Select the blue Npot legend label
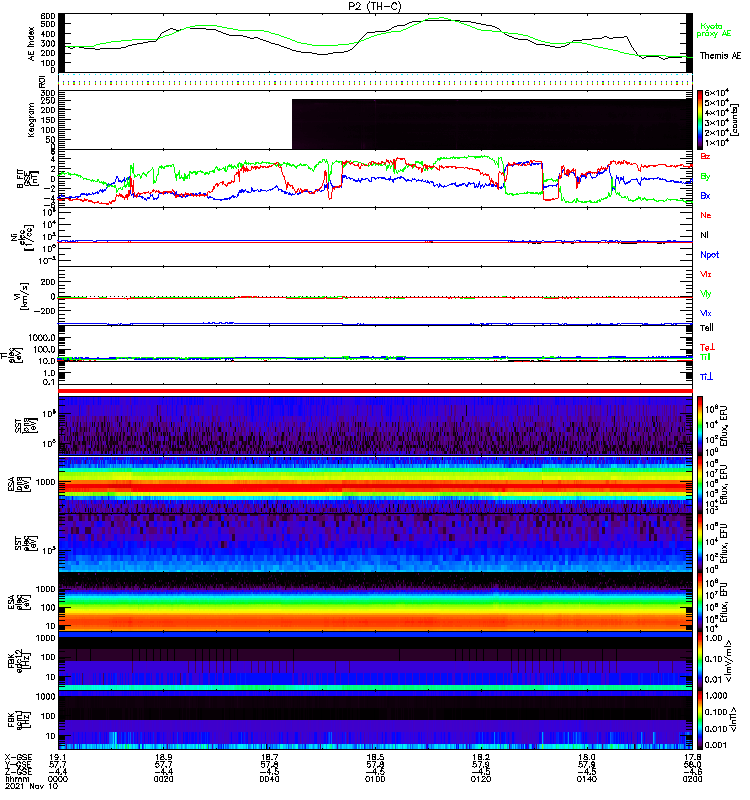 [x=709, y=255]
